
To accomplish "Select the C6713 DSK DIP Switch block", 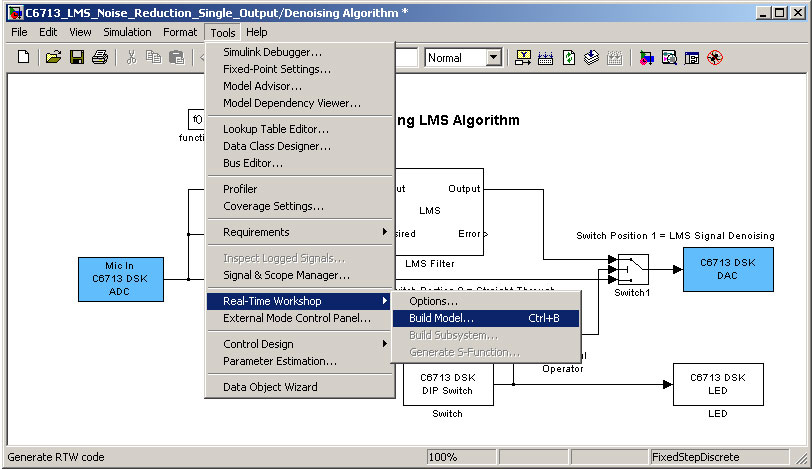I will point(448,384).
